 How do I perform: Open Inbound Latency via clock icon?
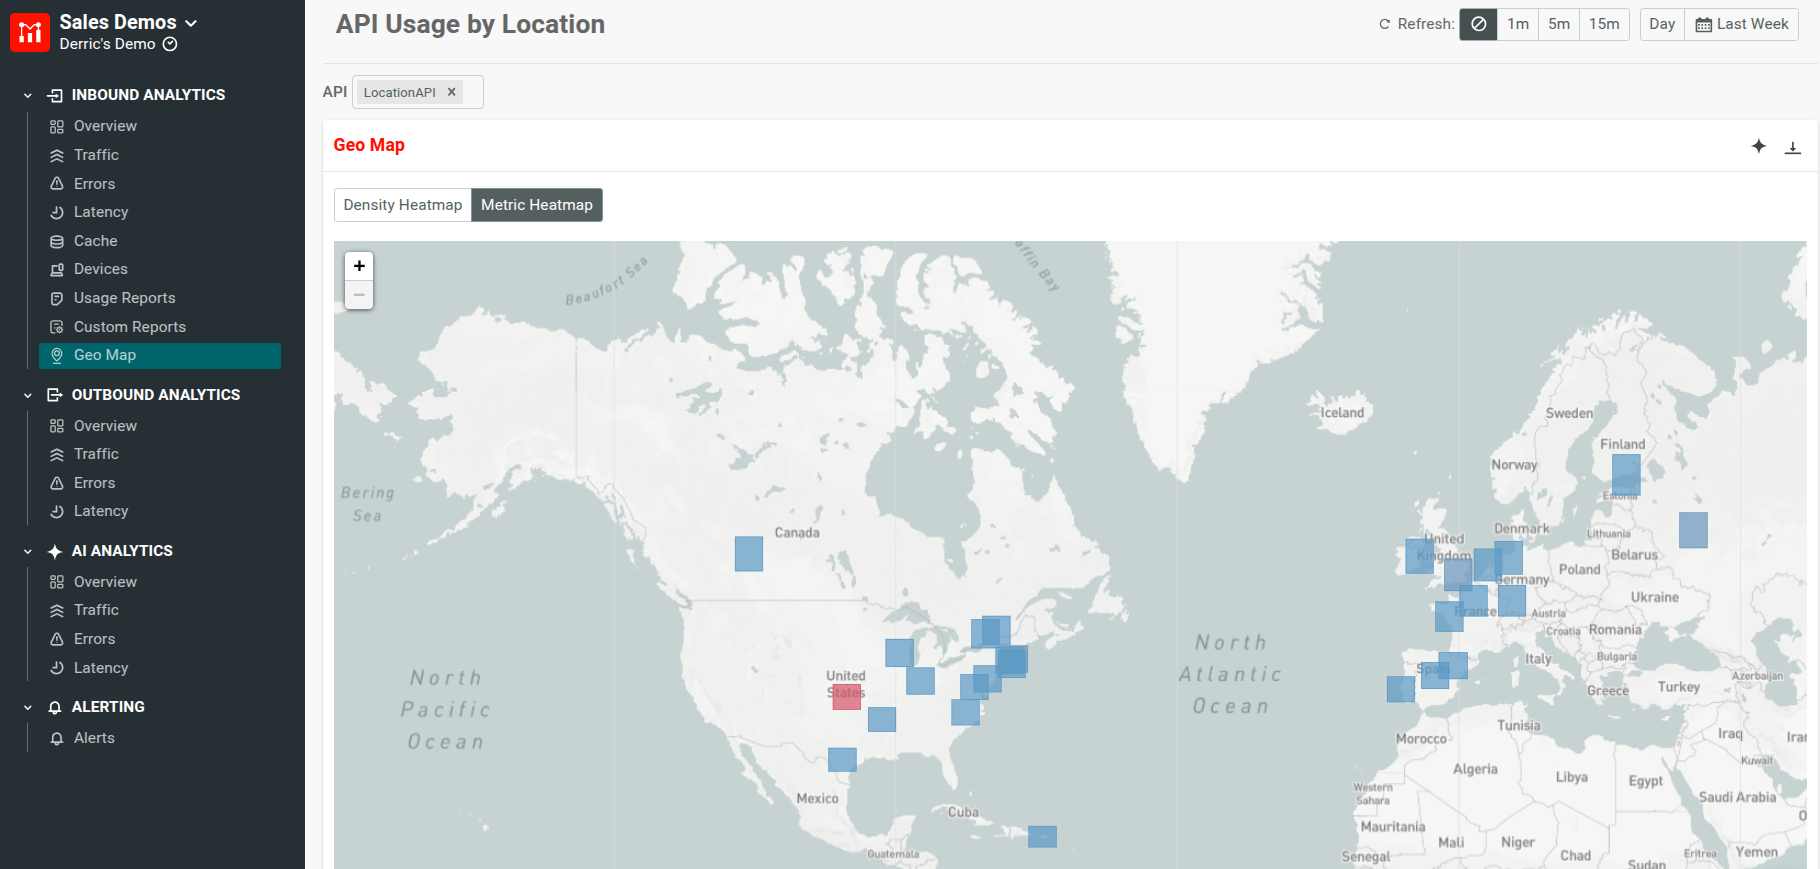(57, 213)
